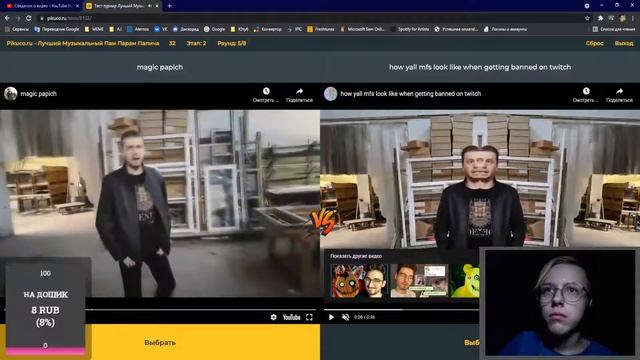Viewport: 640px width, 360px height.
Task: Open the MEME bookmarks folder
Action: (x=94, y=29)
